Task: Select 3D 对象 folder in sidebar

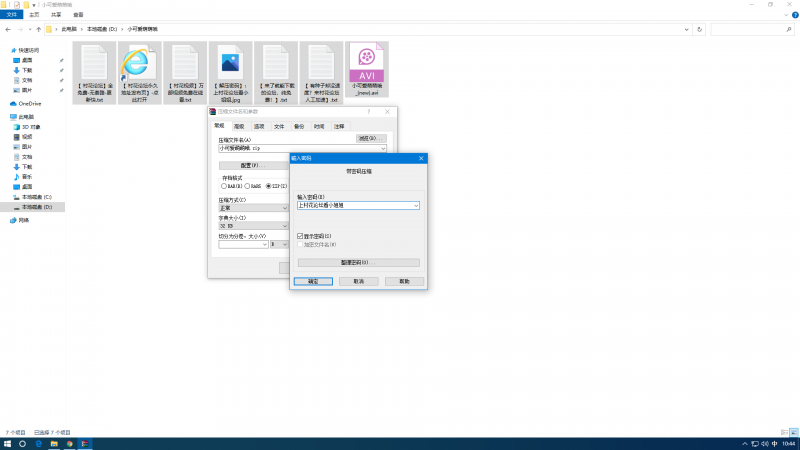Action: 32,128
